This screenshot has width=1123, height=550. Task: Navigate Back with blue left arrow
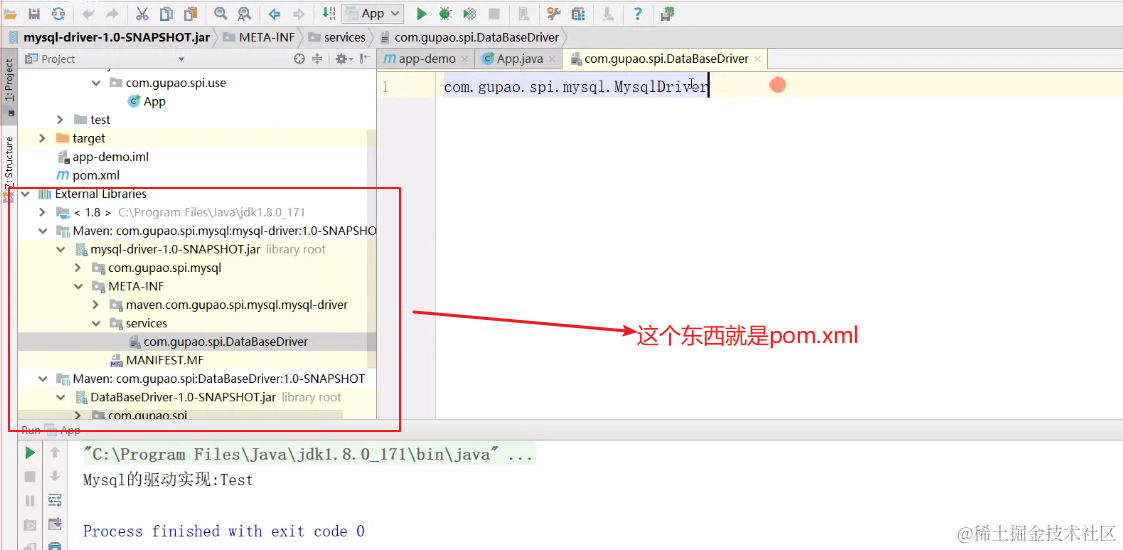click(x=274, y=13)
